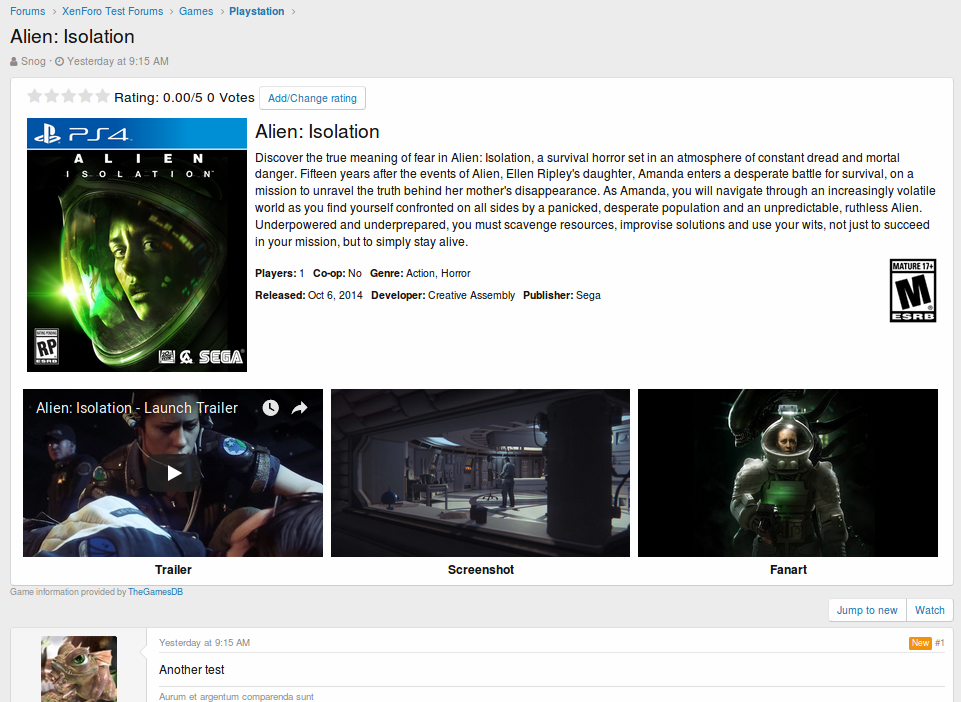This screenshot has width=961, height=702.
Task: Click the "Genre: Action, Horror" text
Action: click(420, 273)
